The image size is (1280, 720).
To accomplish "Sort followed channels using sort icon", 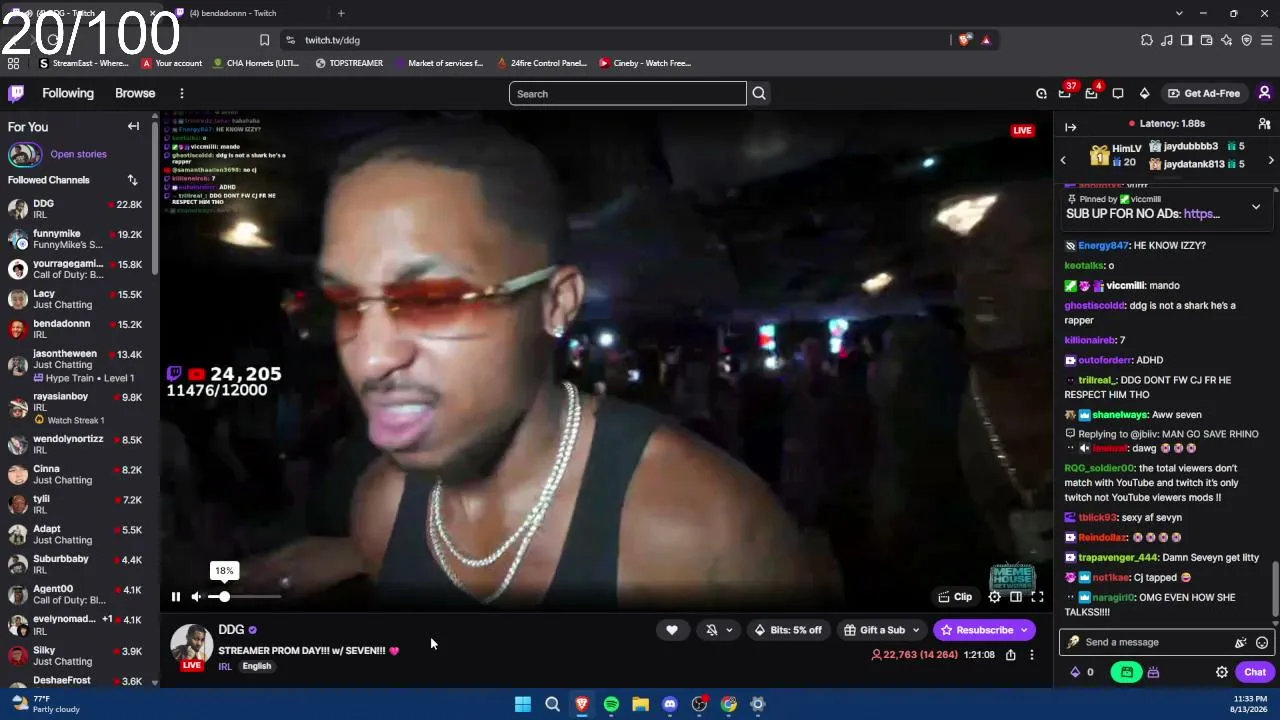I will pos(132,180).
